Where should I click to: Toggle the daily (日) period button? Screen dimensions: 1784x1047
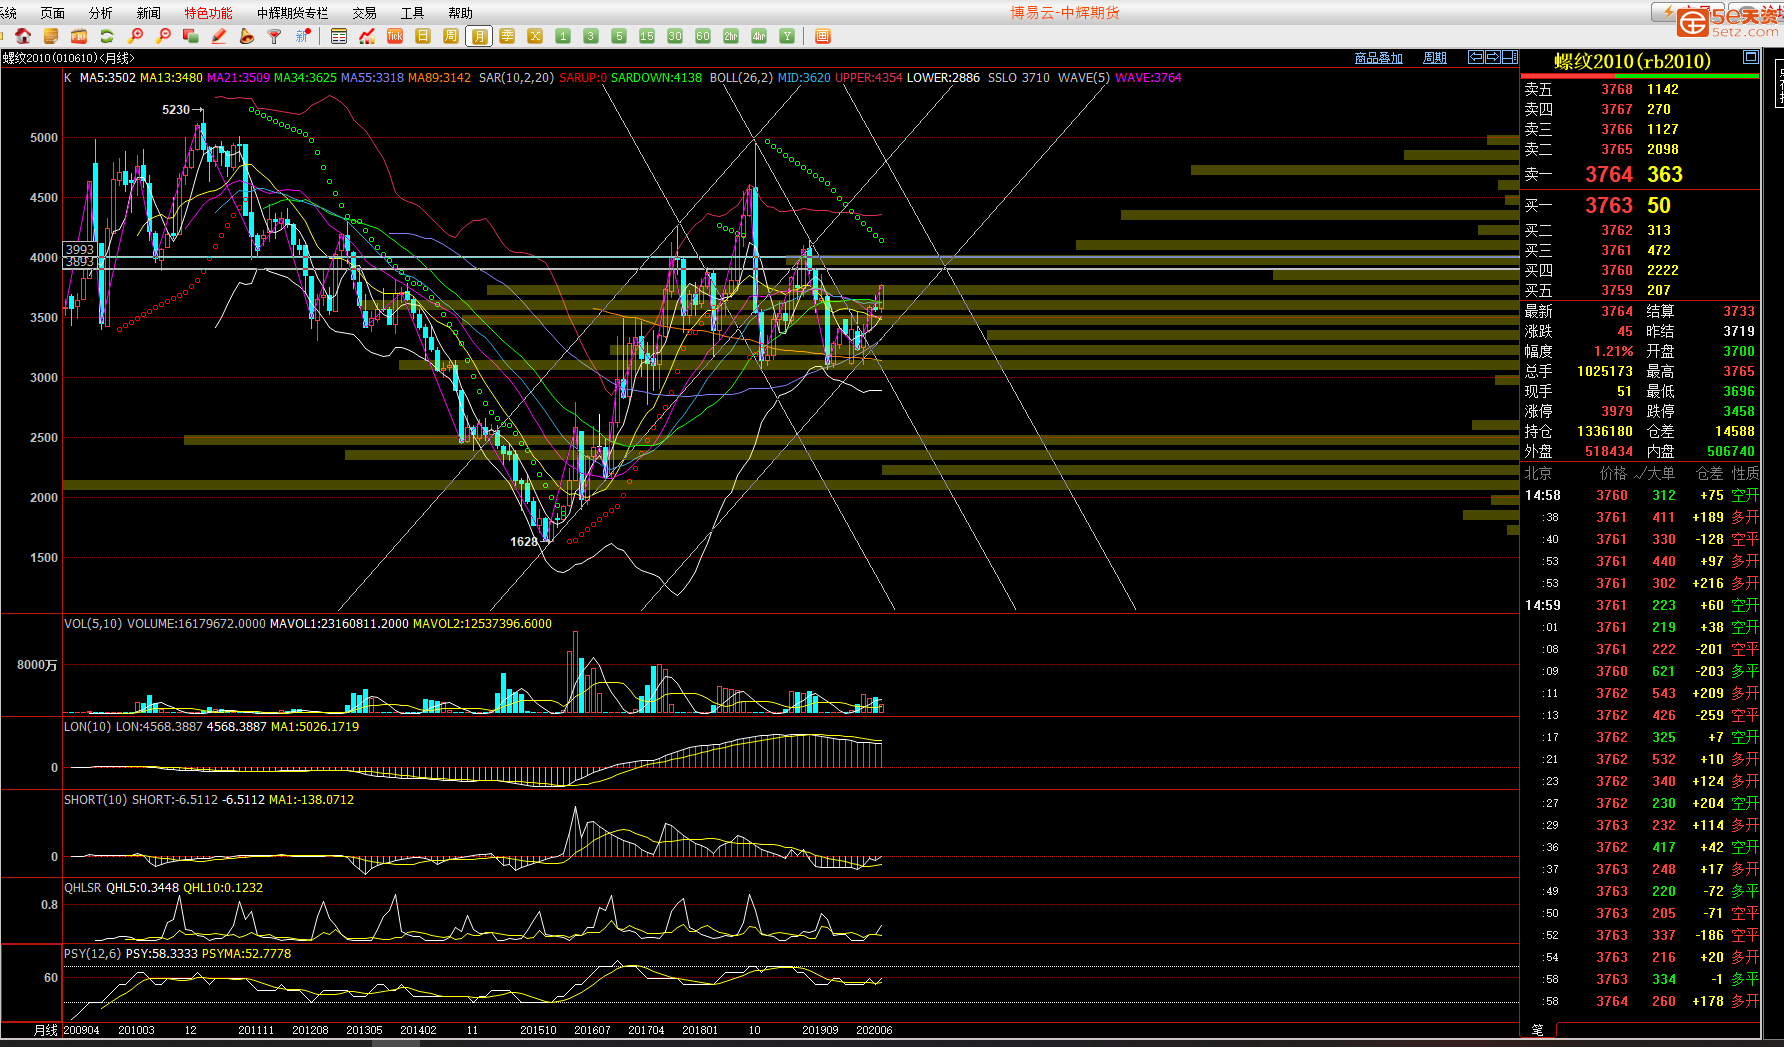coord(423,36)
